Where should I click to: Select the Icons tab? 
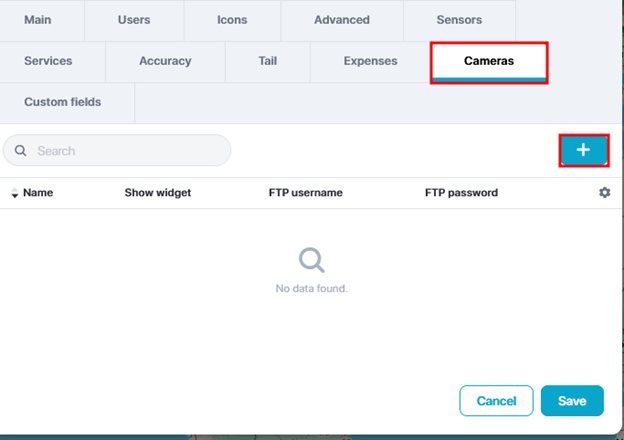(x=232, y=20)
